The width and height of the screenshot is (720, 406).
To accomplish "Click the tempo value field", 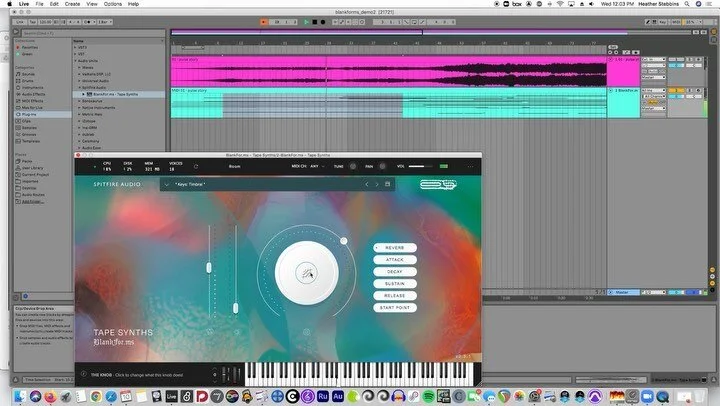I will (x=45, y=22).
